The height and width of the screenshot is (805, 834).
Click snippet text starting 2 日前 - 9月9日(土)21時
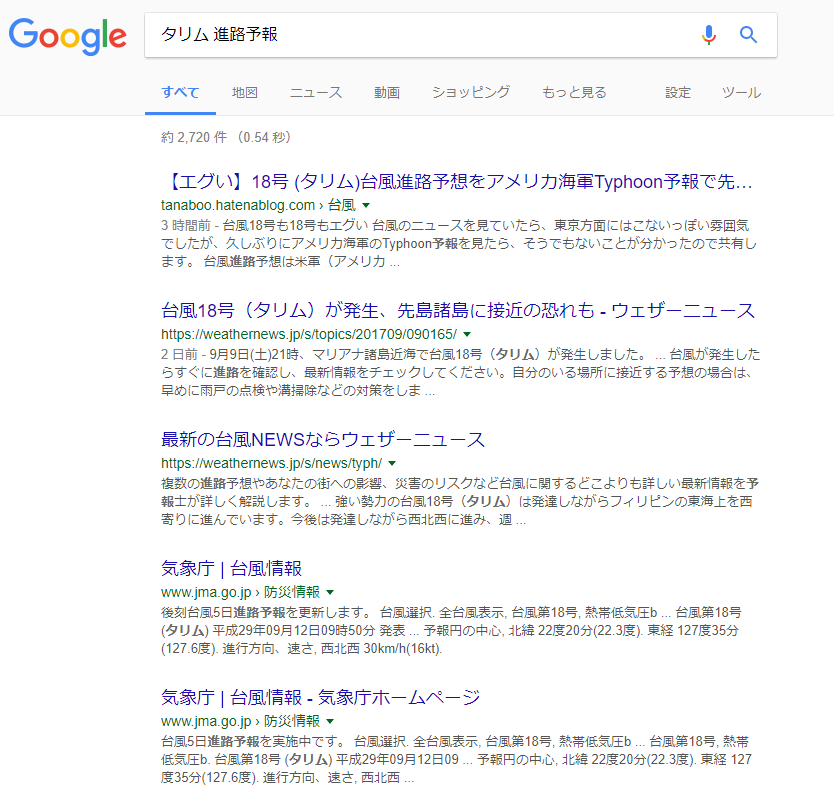click(461, 372)
